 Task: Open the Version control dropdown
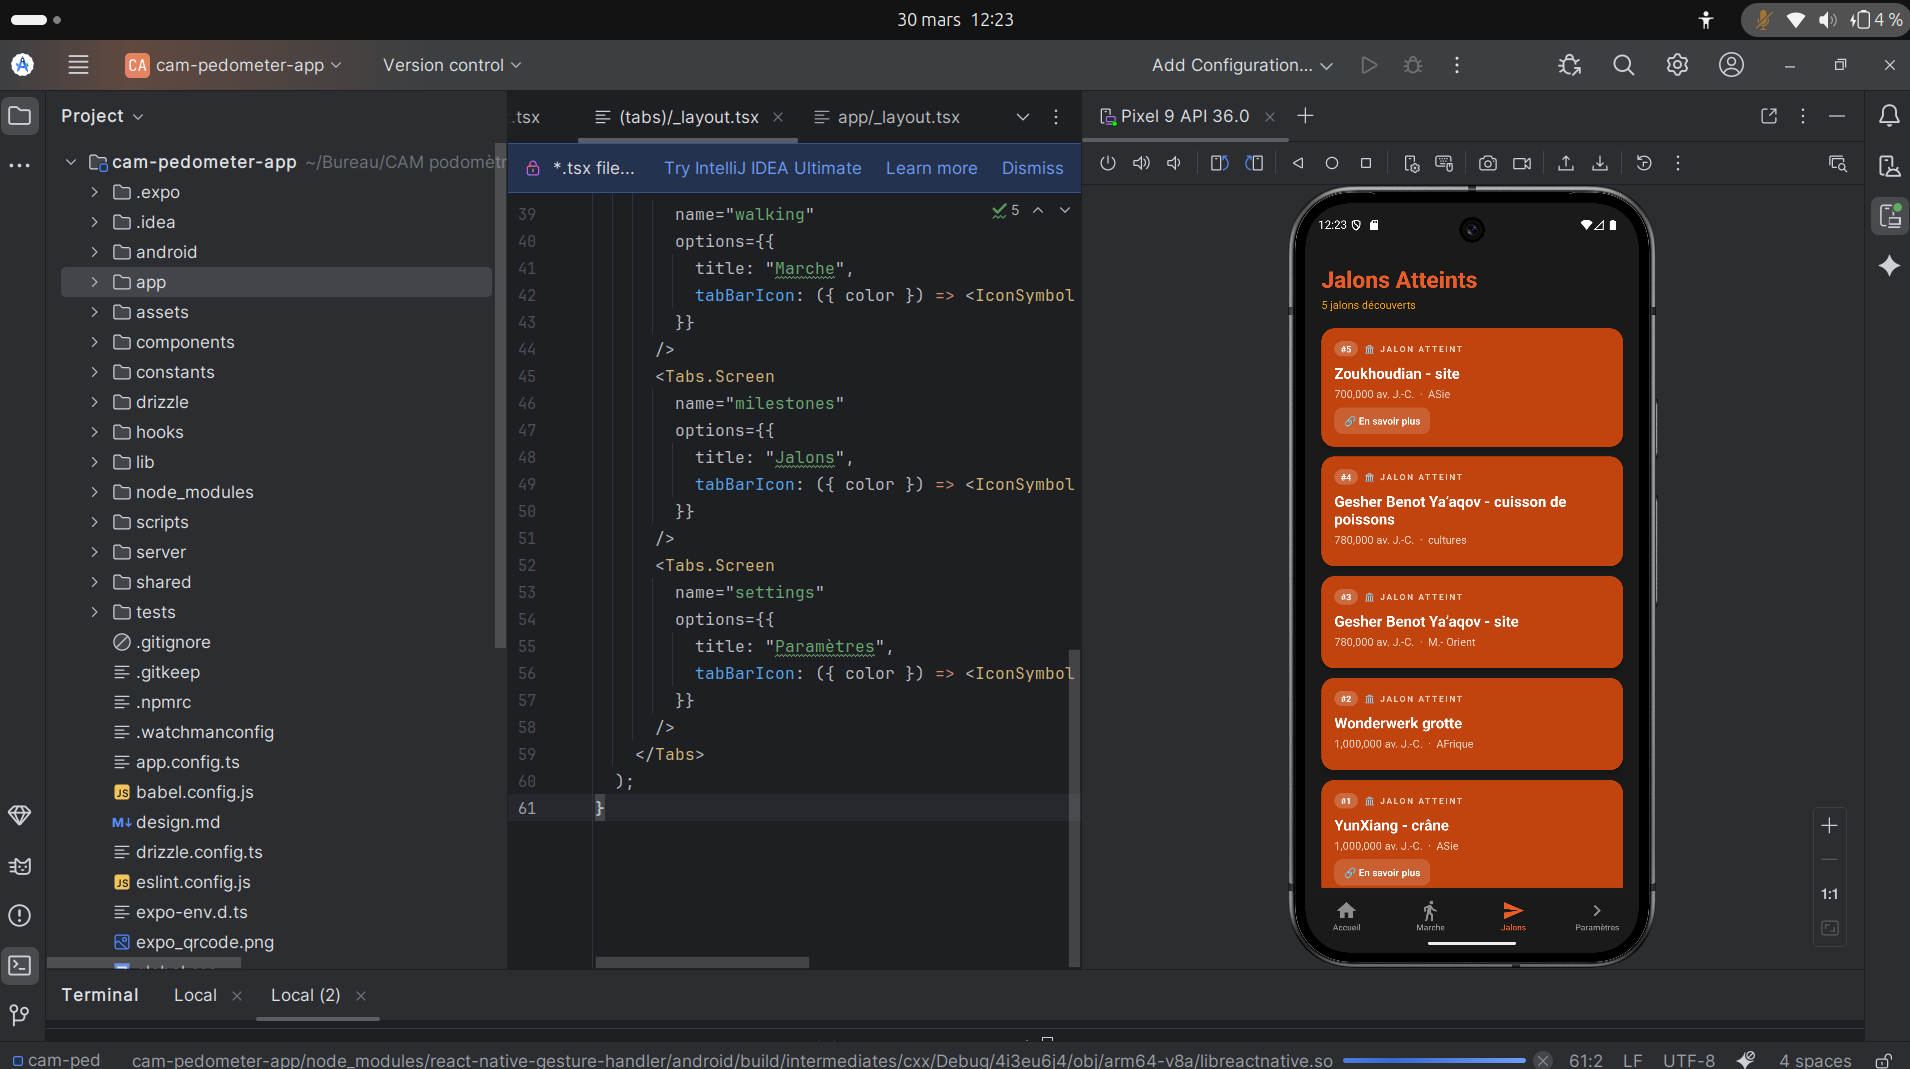(452, 65)
